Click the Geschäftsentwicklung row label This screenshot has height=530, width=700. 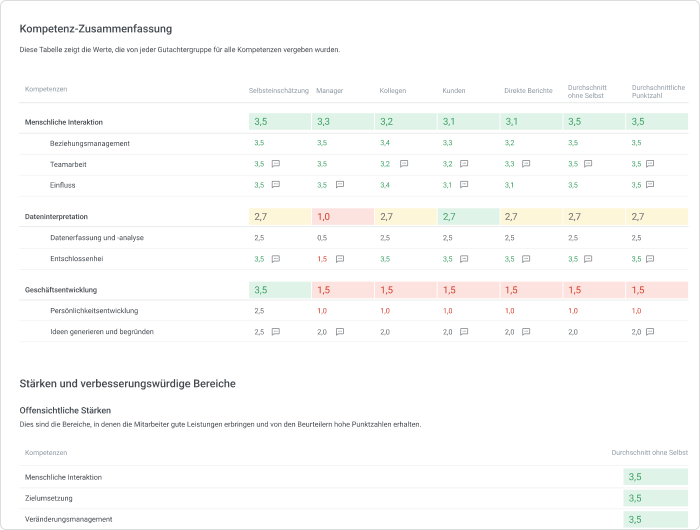click(x=61, y=290)
